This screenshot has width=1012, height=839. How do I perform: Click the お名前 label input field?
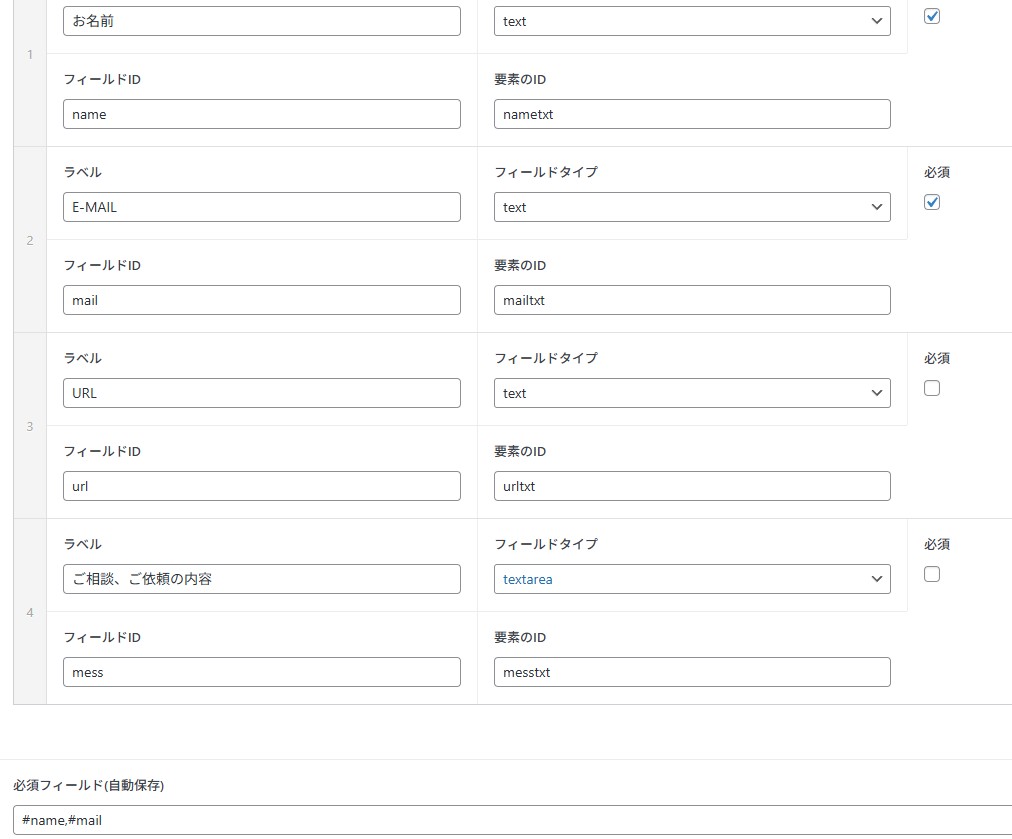(261, 21)
